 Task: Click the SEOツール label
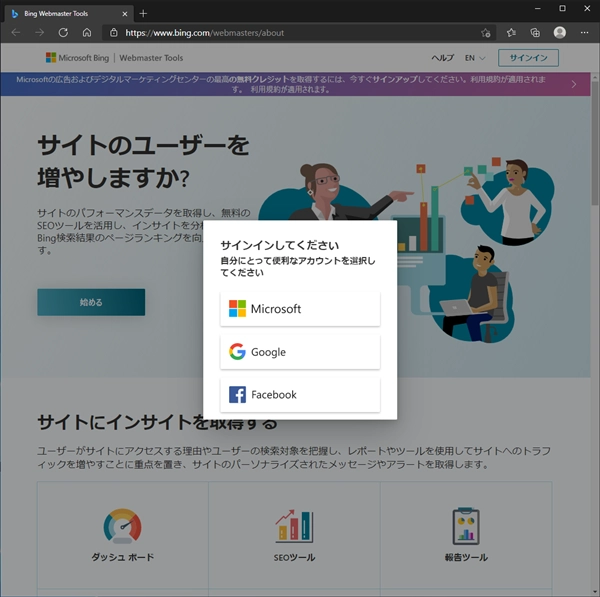tap(294, 557)
